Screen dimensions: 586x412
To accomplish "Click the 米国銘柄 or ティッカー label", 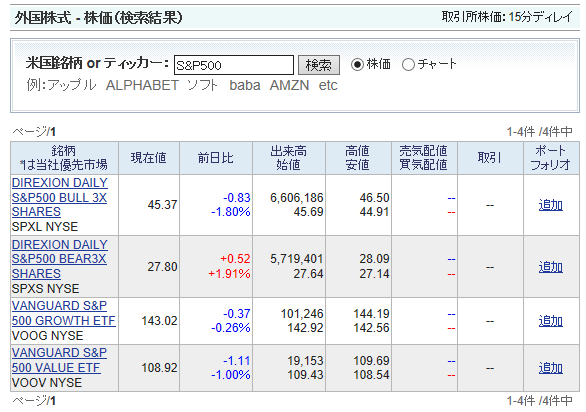I will pyautogui.click(x=97, y=63).
